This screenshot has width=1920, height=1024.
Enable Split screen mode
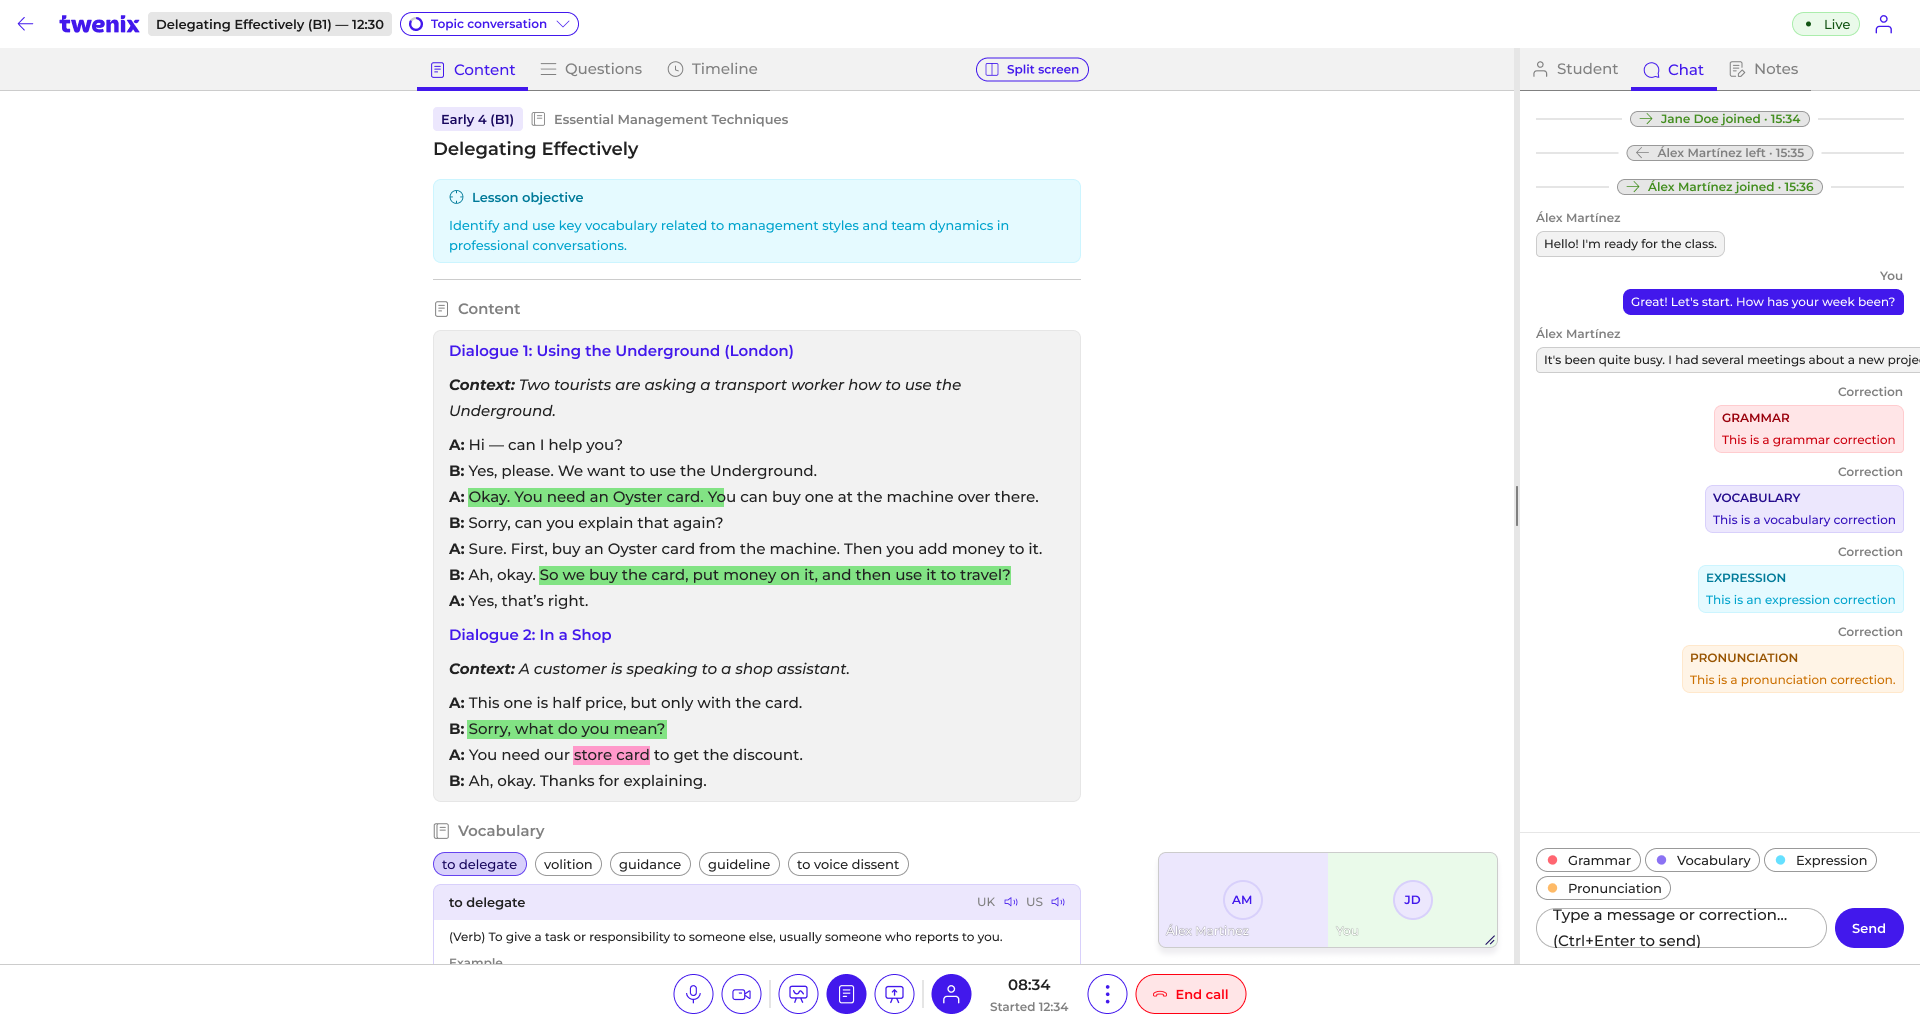click(x=1032, y=69)
